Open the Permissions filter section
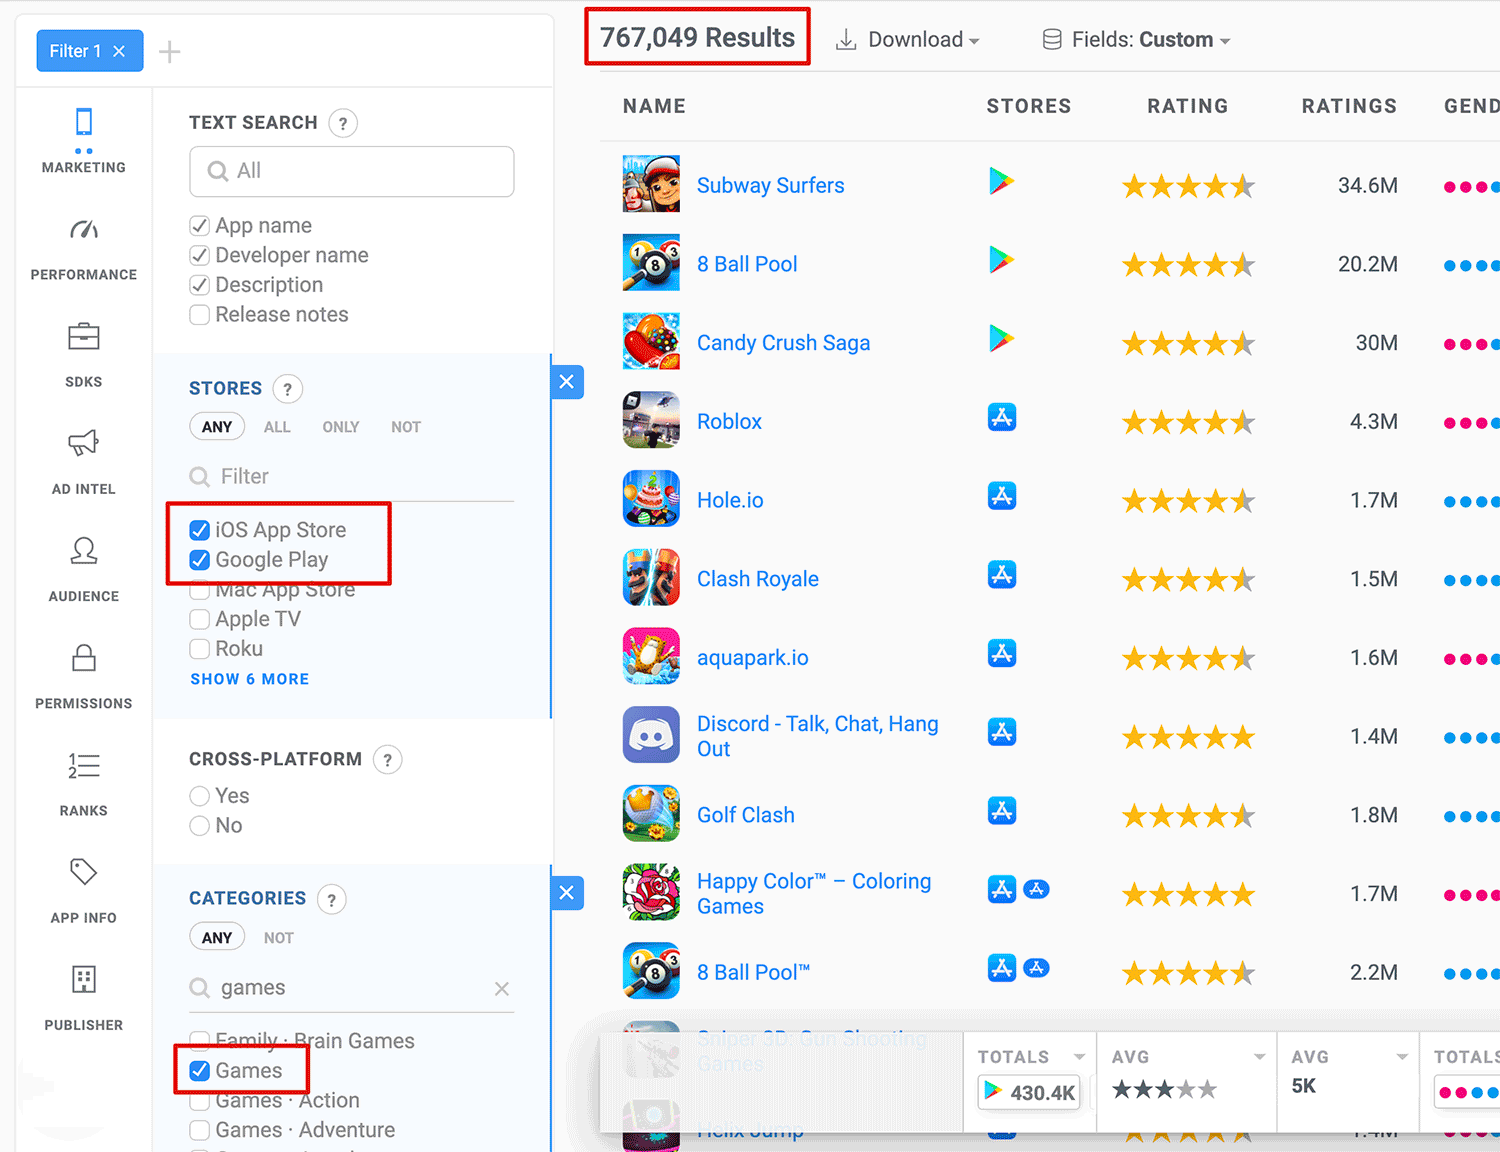This screenshot has width=1500, height=1152. click(84, 677)
